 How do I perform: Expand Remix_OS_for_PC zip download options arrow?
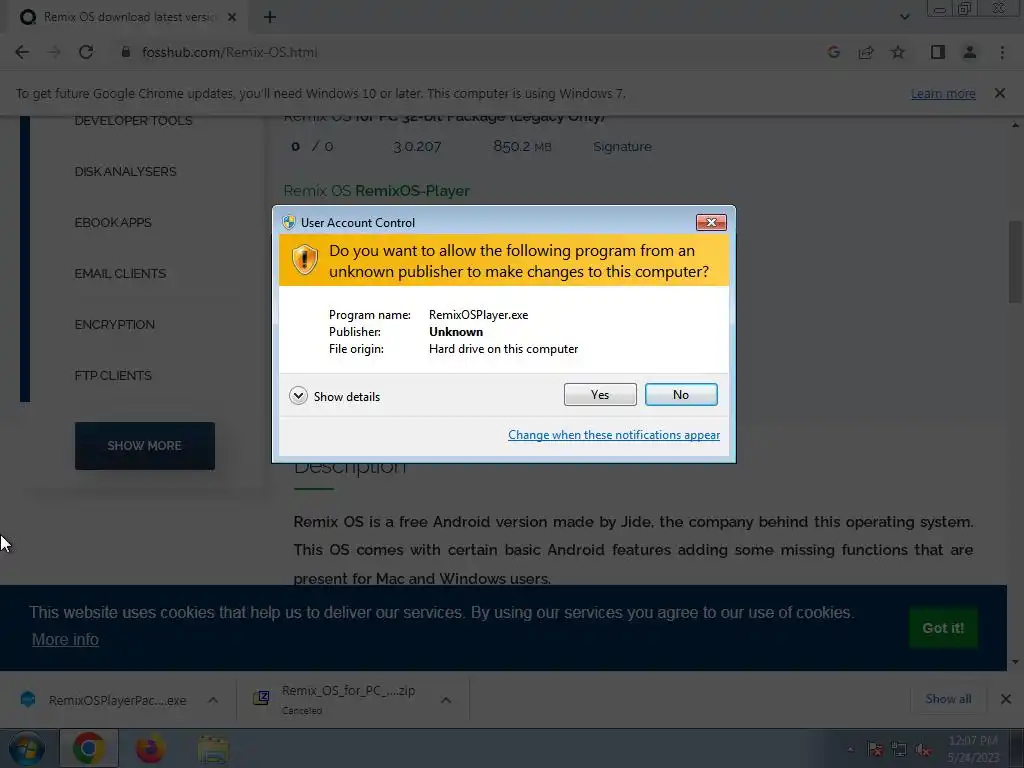click(x=446, y=700)
